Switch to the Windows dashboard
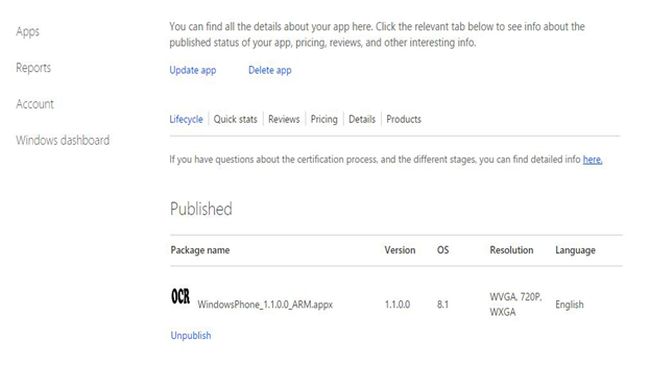The image size is (650, 388). pos(63,140)
